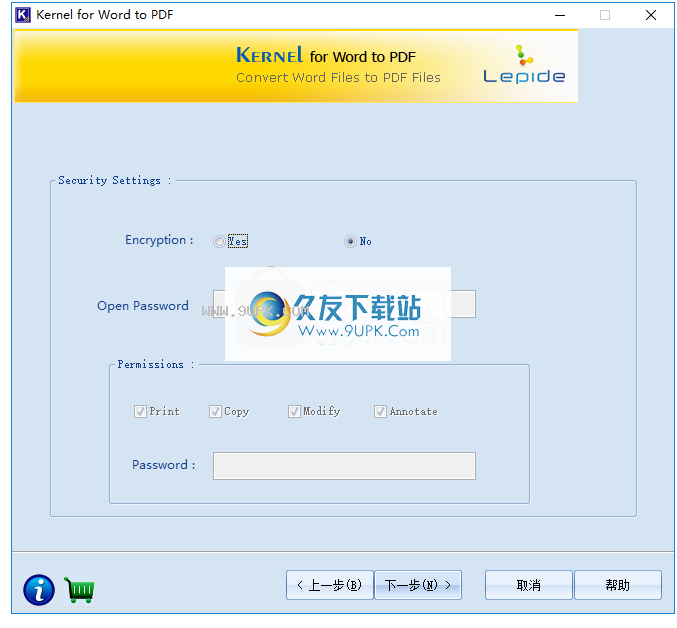
Task: Toggle the Copy permission checkbox
Action: pos(215,411)
